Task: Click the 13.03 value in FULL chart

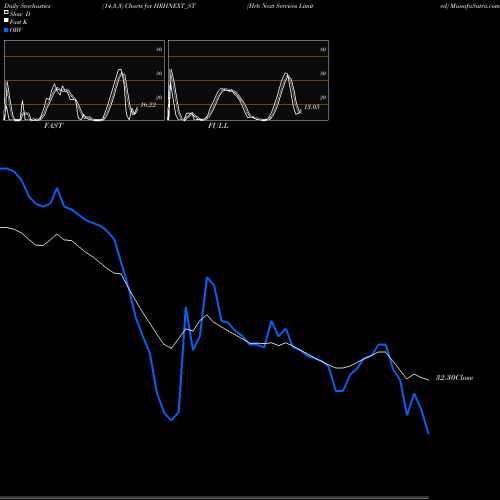Action: (x=312, y=107)
